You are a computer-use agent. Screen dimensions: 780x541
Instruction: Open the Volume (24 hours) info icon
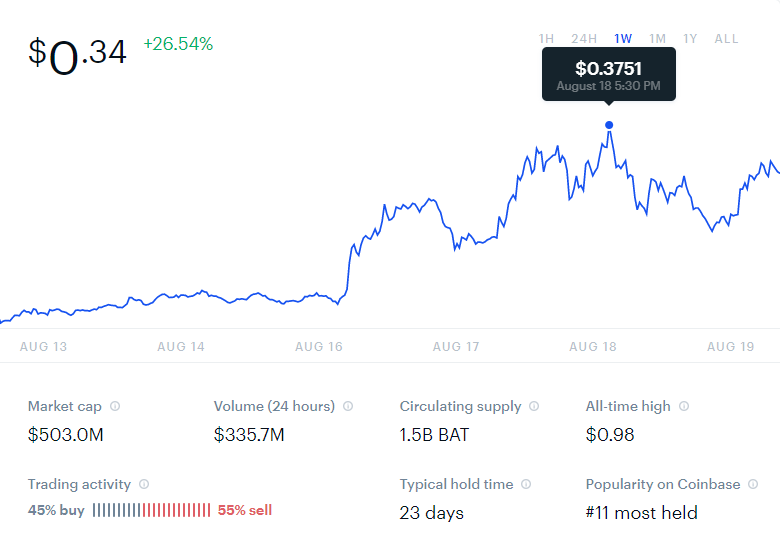click(x=348, y=406)
